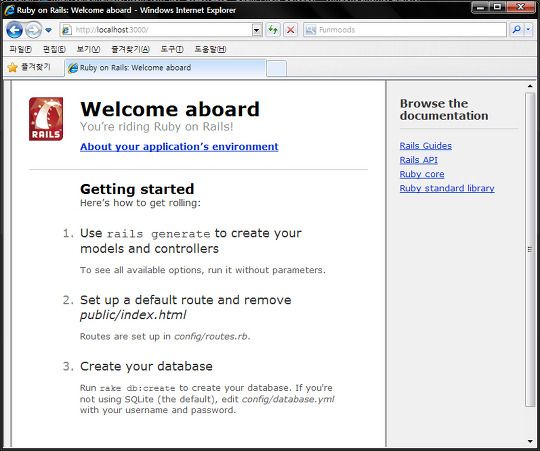
Task: Close the Internet Explorer window
Action: click(x=521, y=7)
